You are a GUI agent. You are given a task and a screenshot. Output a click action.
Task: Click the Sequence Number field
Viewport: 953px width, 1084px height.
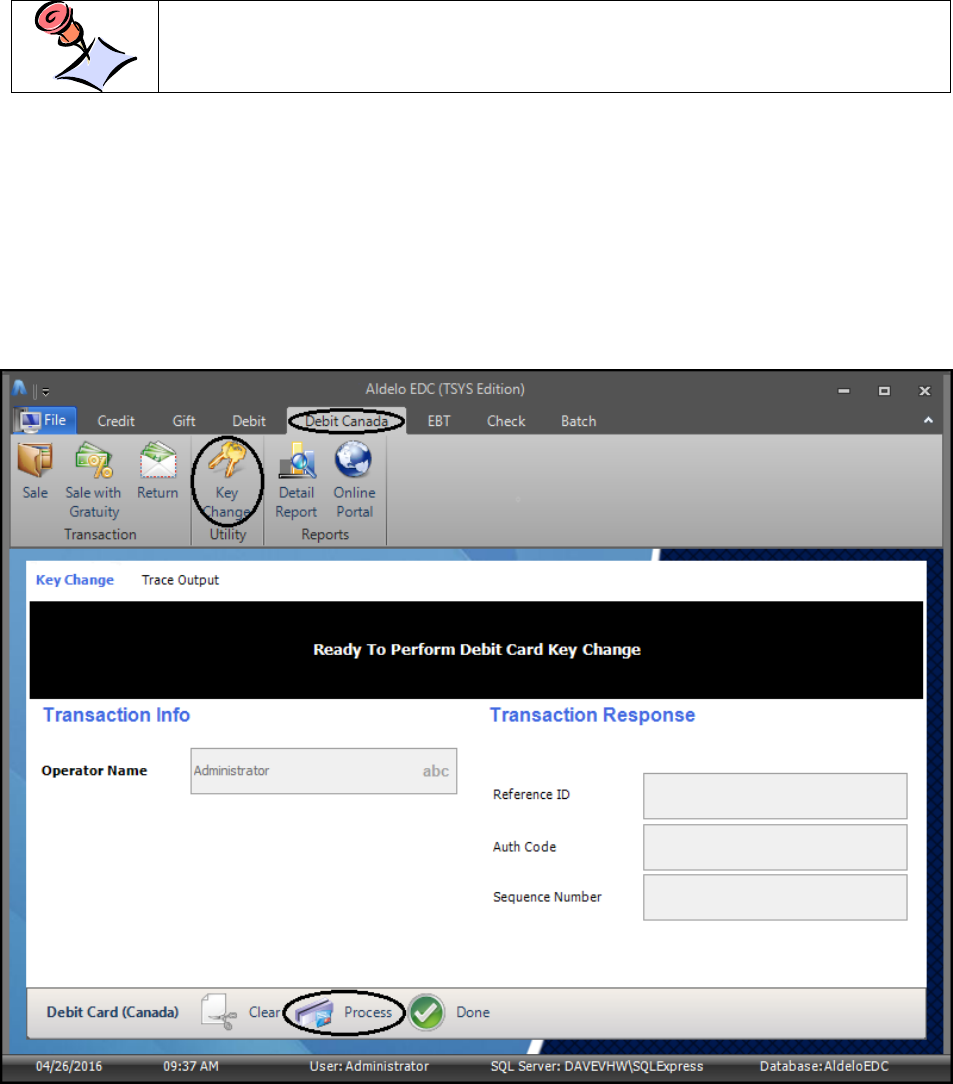point(775,897)
